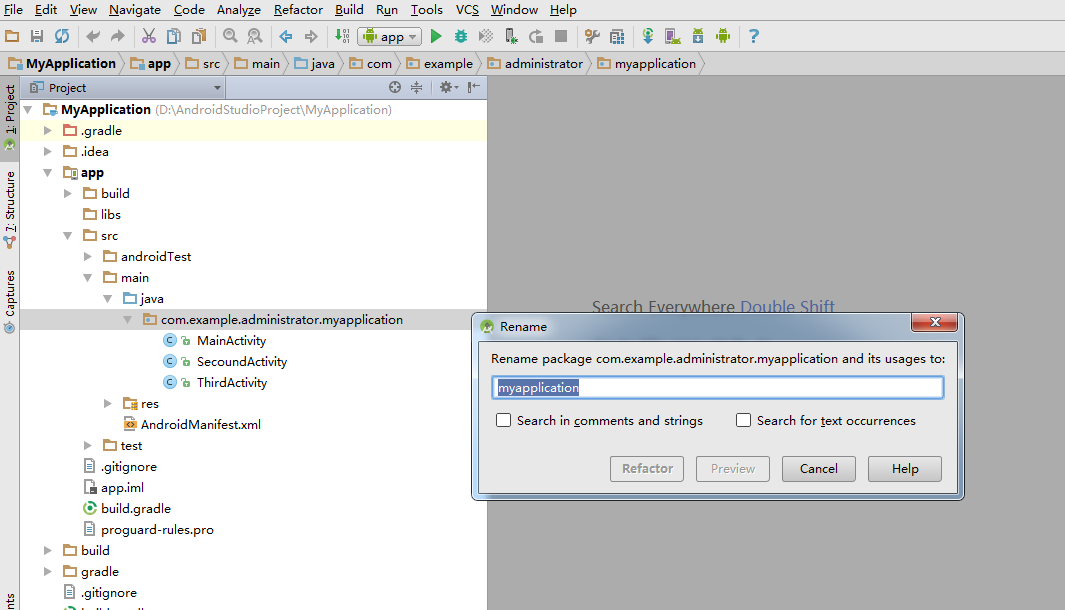
Task: Click the Collapse All icon in Project panel
Action: [x=416, y=87]
